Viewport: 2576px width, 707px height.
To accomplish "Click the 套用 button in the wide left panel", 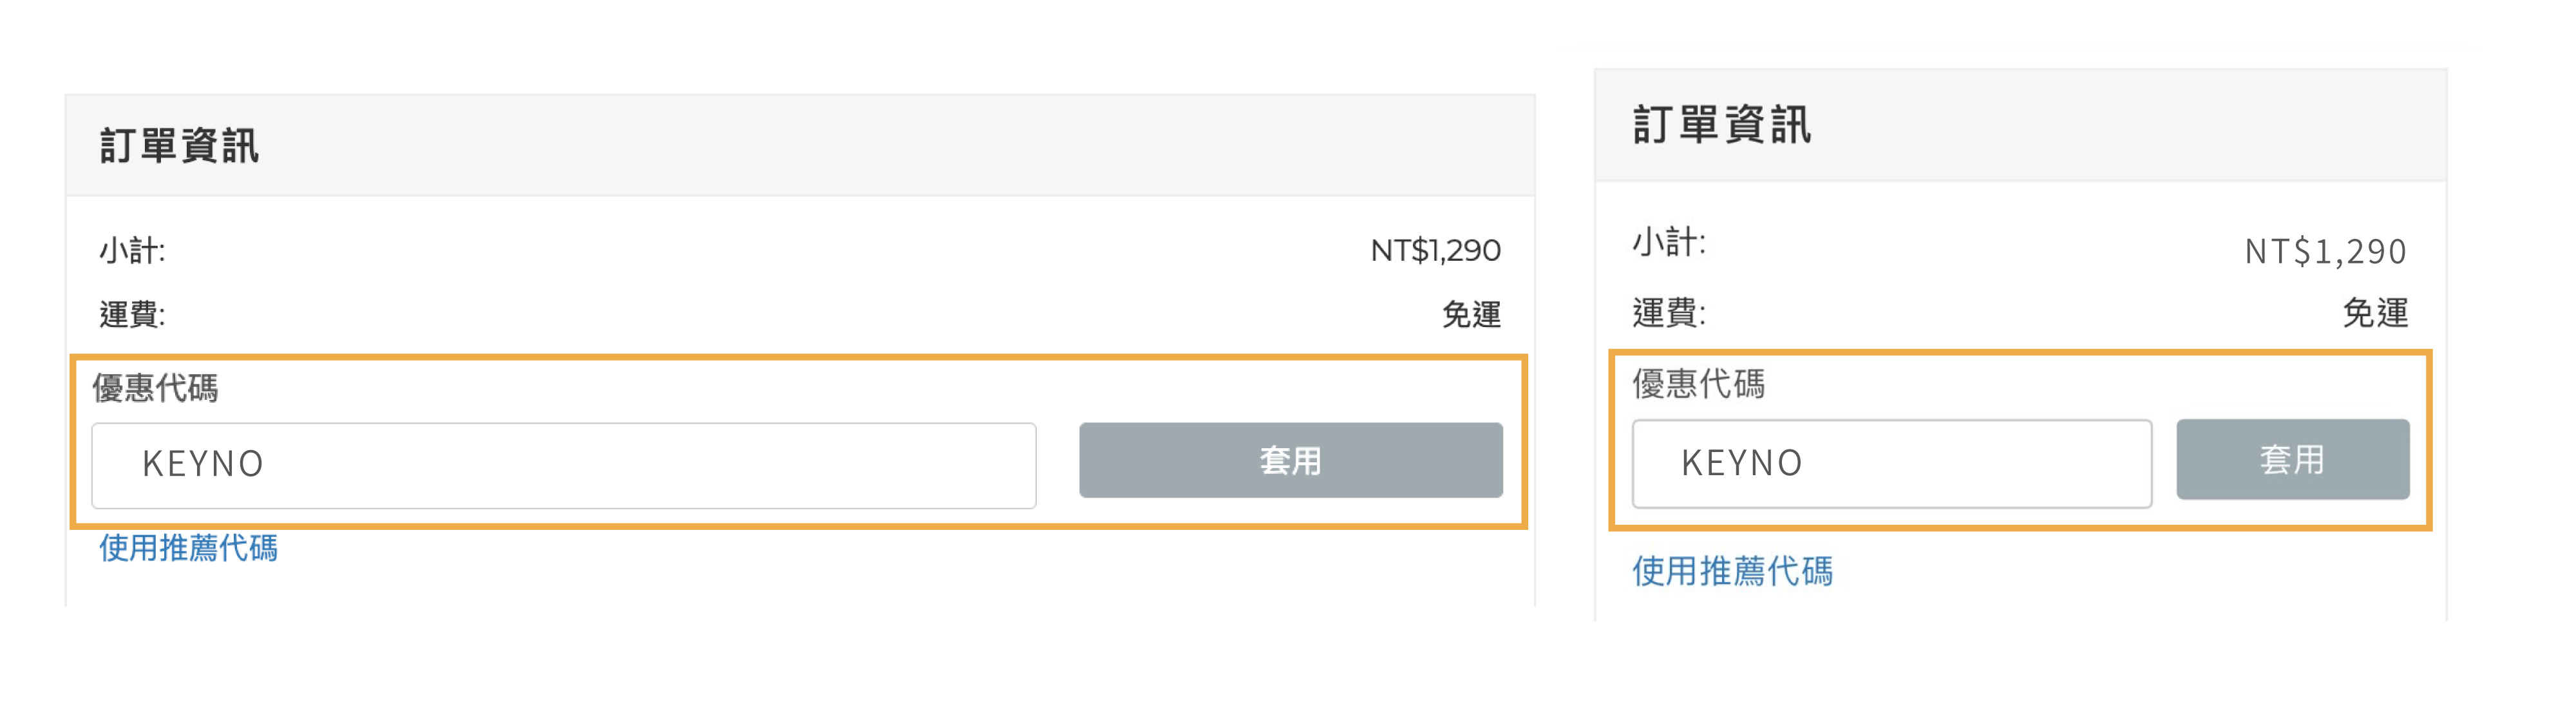I will (1290, 460).
